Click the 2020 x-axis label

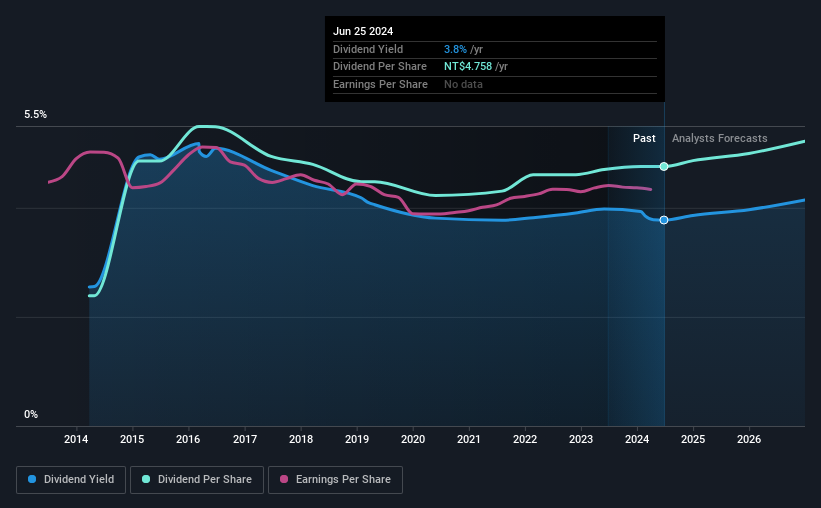click(x=413, y=439)
